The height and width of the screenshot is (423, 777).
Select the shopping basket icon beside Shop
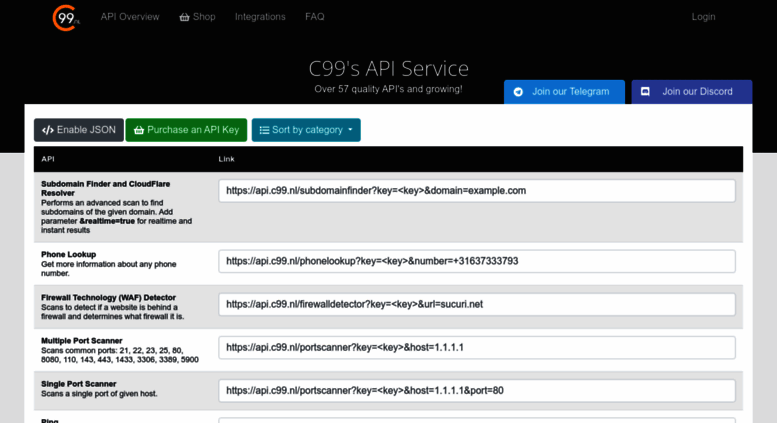[x=184, y=17]
